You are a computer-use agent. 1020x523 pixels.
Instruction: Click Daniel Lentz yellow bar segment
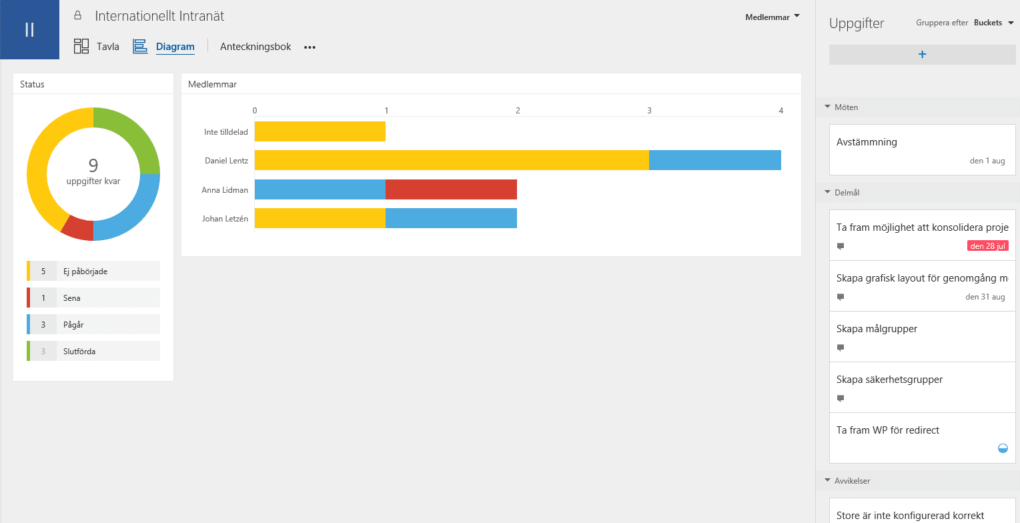(x=451, y=160)
